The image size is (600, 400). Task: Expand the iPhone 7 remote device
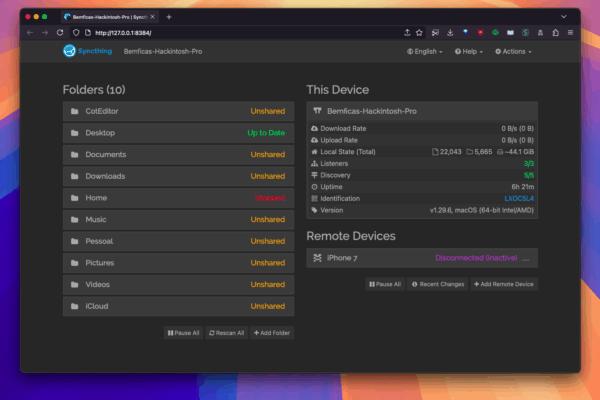click(x=422, y=258)
